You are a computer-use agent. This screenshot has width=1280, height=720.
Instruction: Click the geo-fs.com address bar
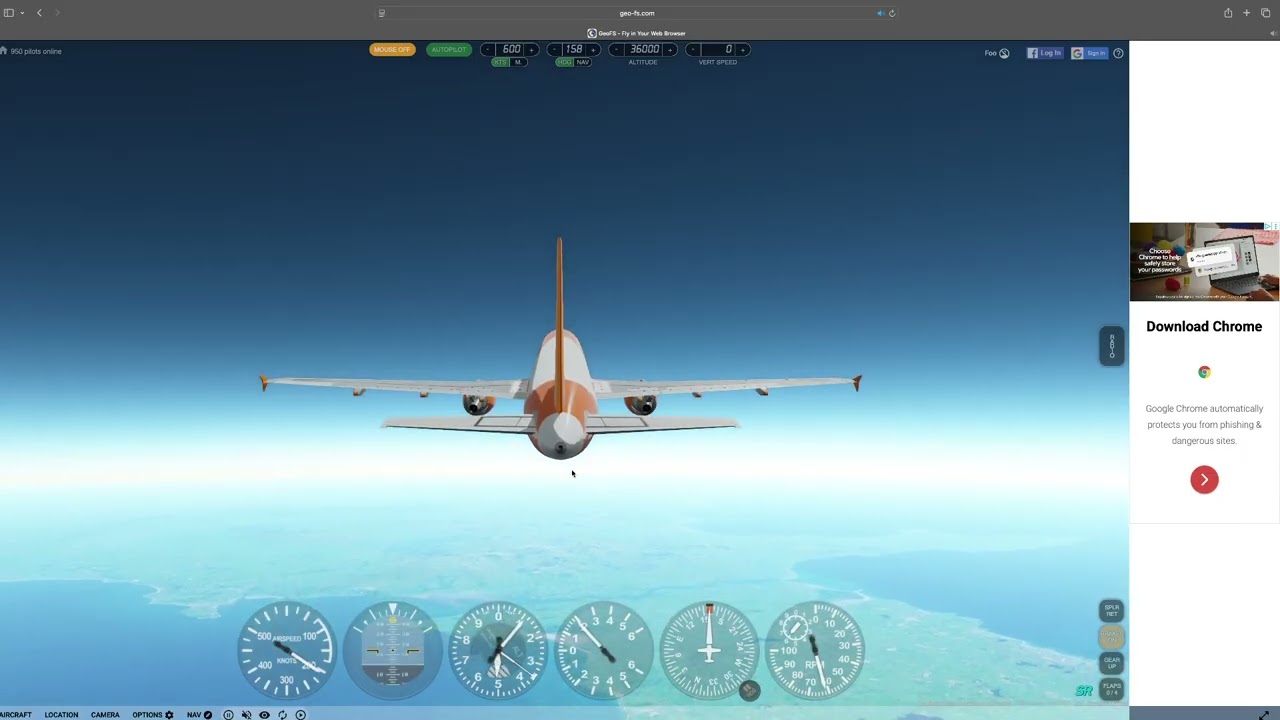point(637,13)
